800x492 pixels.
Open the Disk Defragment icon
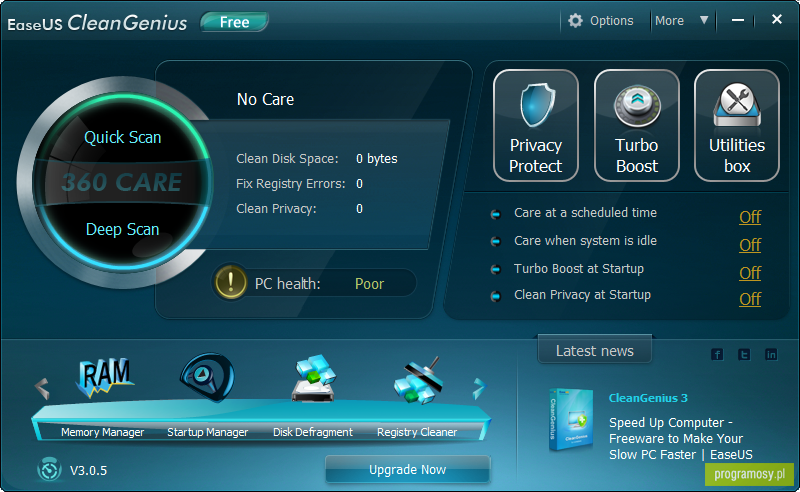click(314, 378)
